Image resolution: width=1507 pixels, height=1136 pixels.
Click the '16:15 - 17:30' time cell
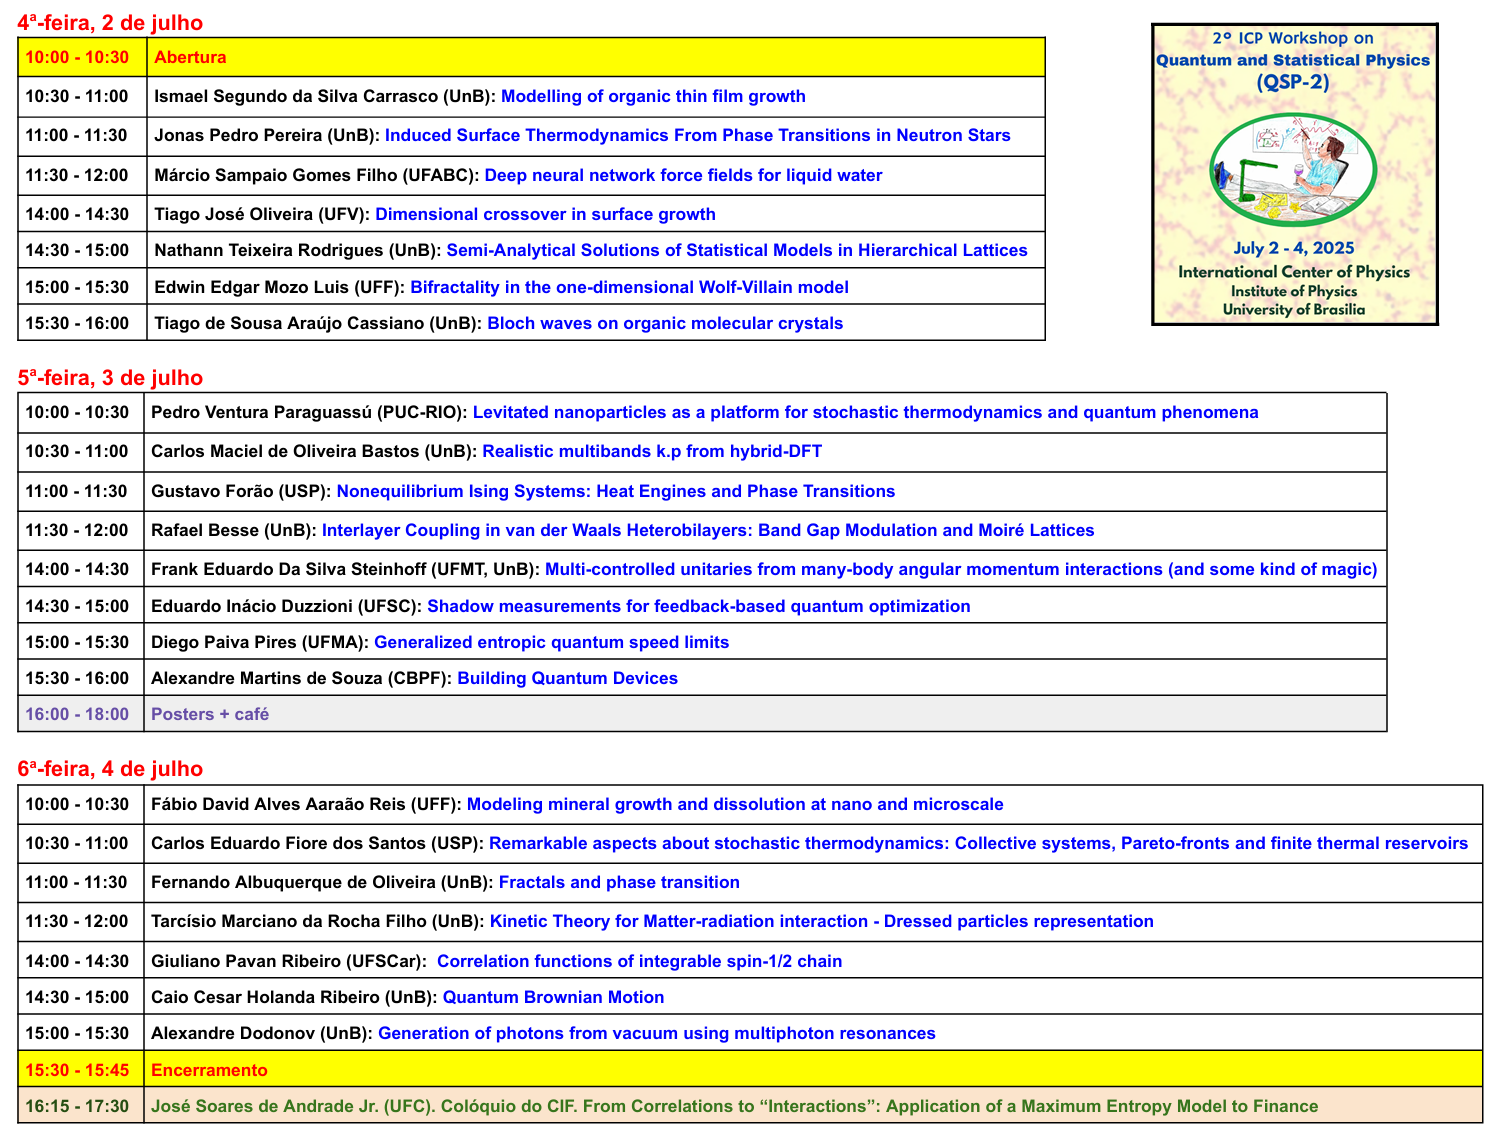[x=81, y=1106]
